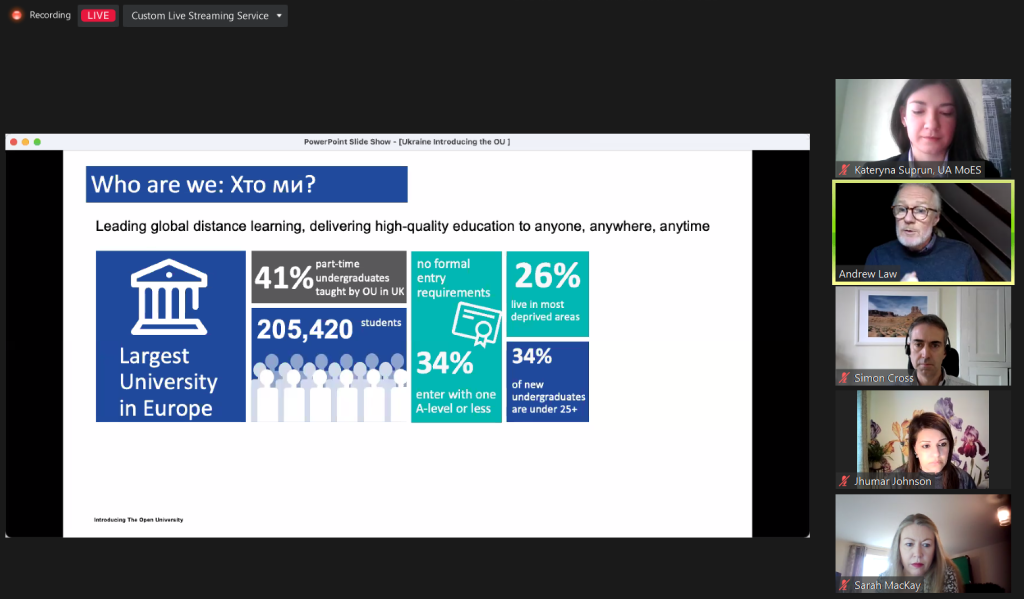
Task: Click '34%' above 'of new undergraduates are under 25+'
Action: (532, 357)
